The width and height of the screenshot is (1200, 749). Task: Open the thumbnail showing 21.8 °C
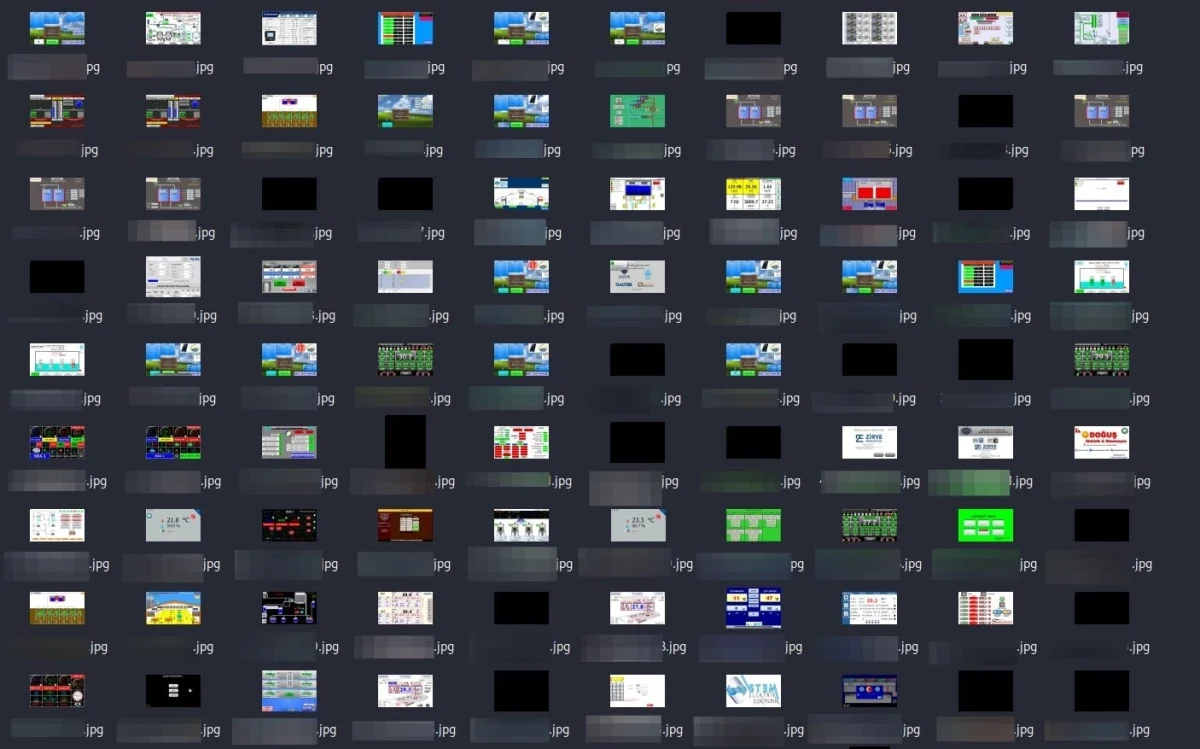[173, 525]
